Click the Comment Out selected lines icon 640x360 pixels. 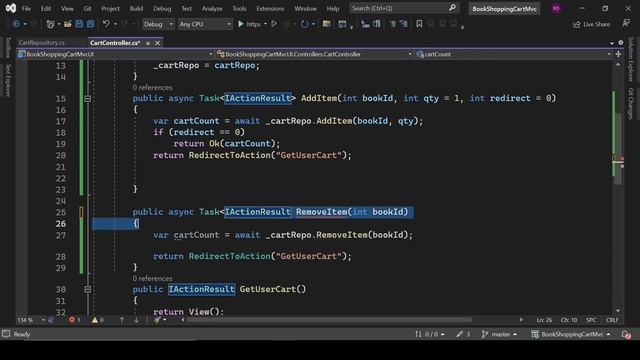[x=392, y=24]
